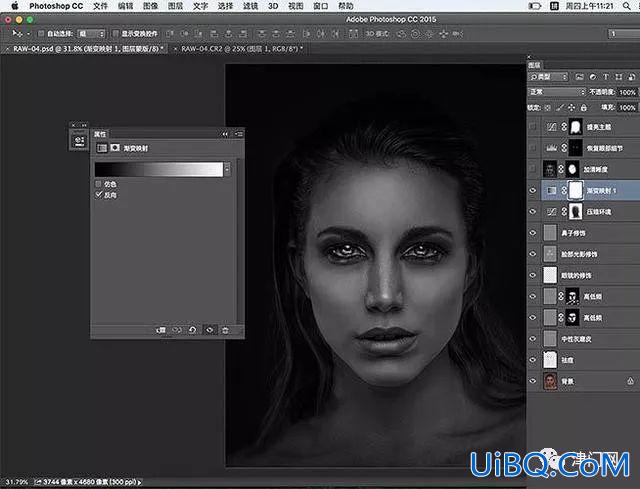Open the Move tool preset arrow
640x489 pixels.
[x=28, y=33]
